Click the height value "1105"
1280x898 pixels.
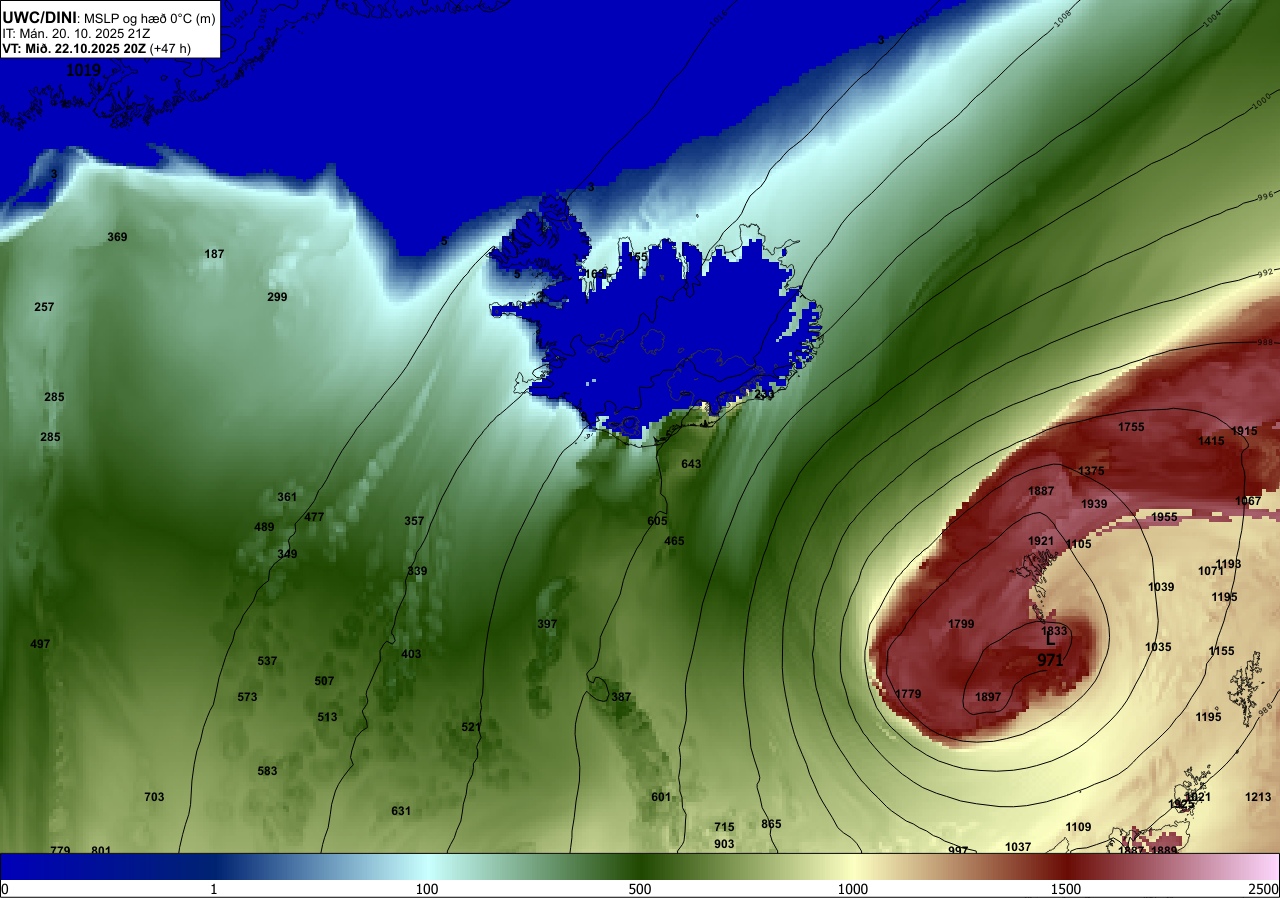[1078, 544]
